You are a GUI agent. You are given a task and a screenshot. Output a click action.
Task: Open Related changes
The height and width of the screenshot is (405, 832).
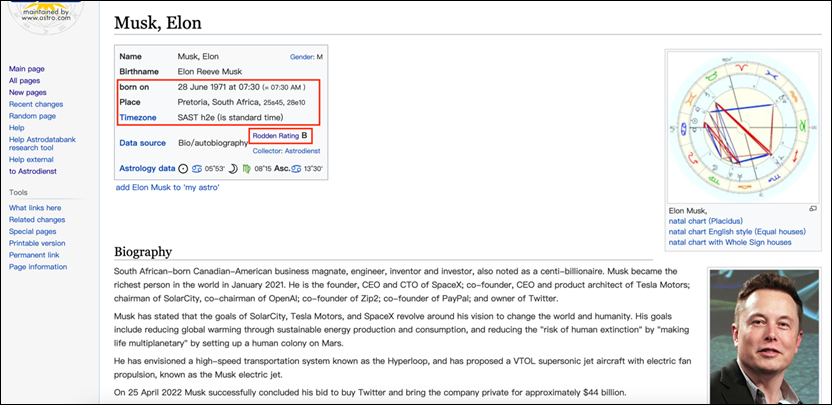(37, 219)
